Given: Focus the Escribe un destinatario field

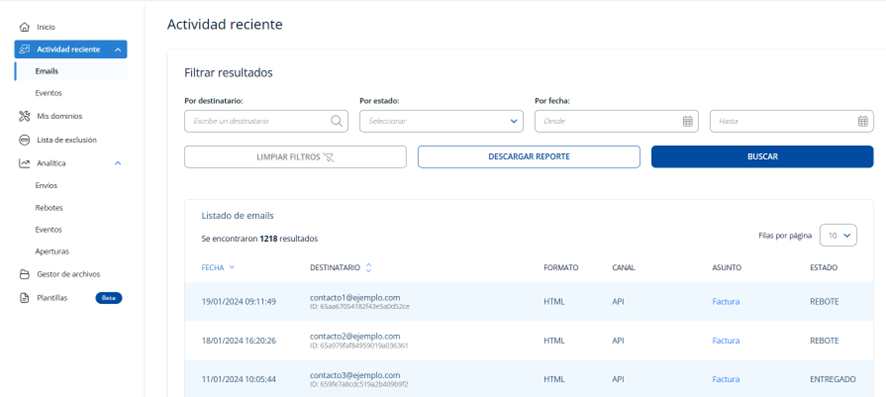Looking at the screenshot, I should [266, 121].
